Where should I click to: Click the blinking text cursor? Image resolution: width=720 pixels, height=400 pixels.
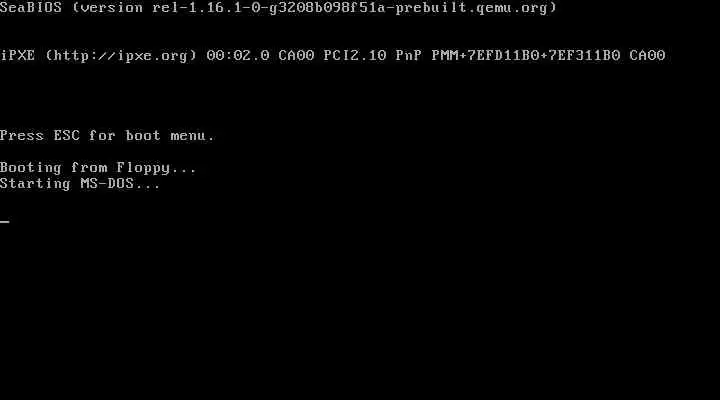[x=5, y=221]
